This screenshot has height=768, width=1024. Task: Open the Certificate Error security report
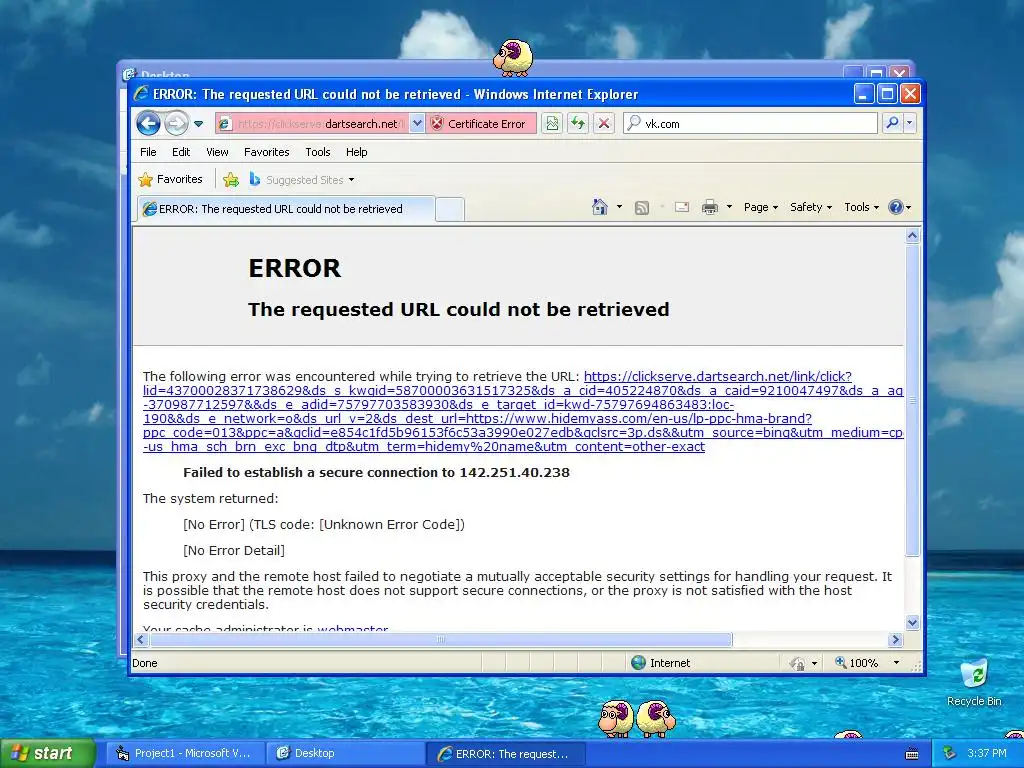tap(481, 123)
